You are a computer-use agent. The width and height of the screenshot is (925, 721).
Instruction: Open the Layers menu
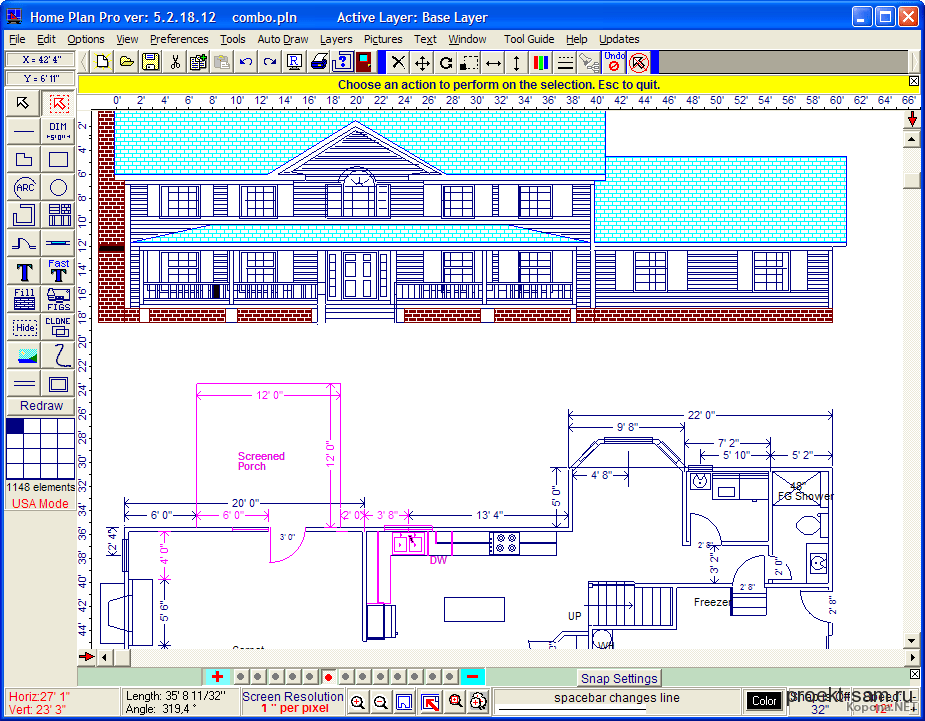[336, 39]
